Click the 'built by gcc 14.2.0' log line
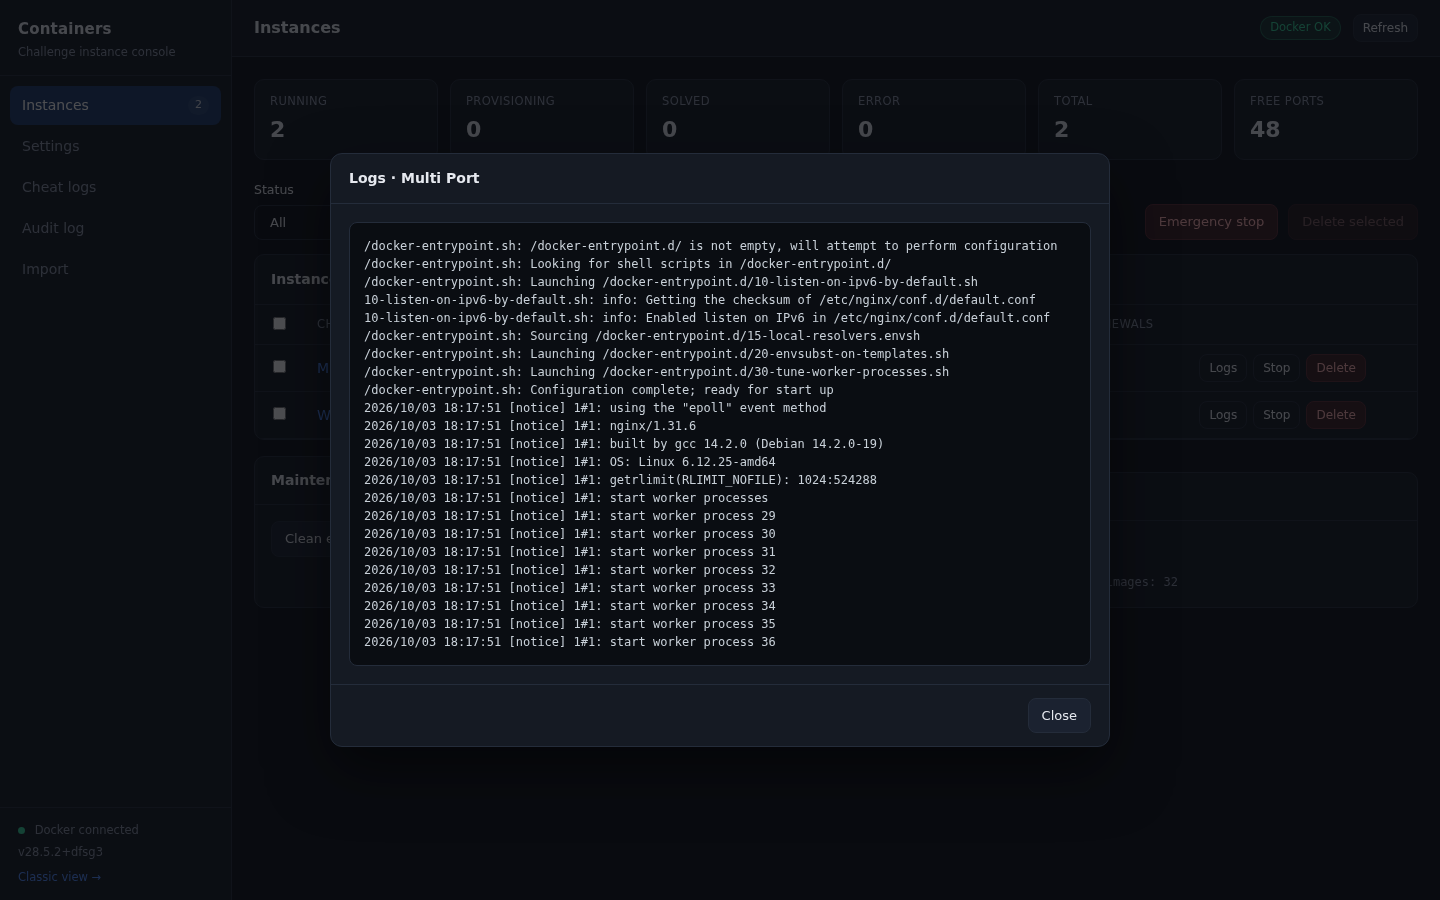This screenshot has width=1440, height=900. coord(624,444)
